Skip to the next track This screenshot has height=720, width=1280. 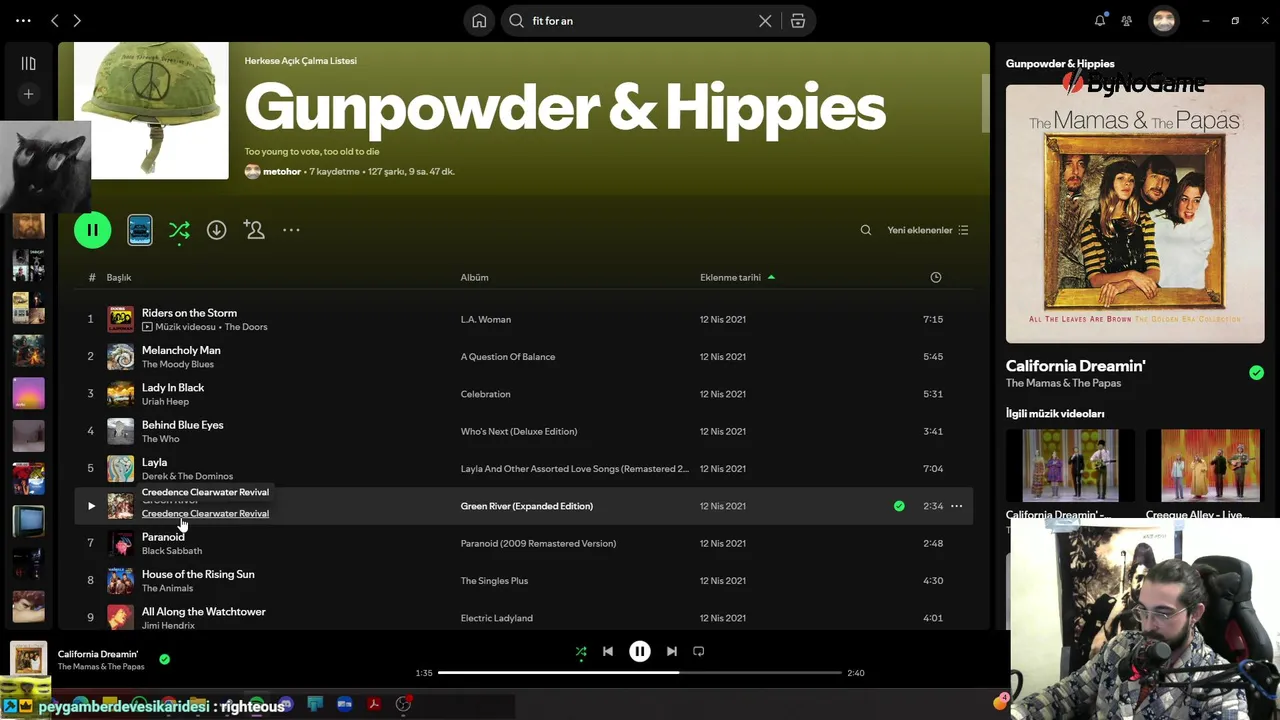672,651
